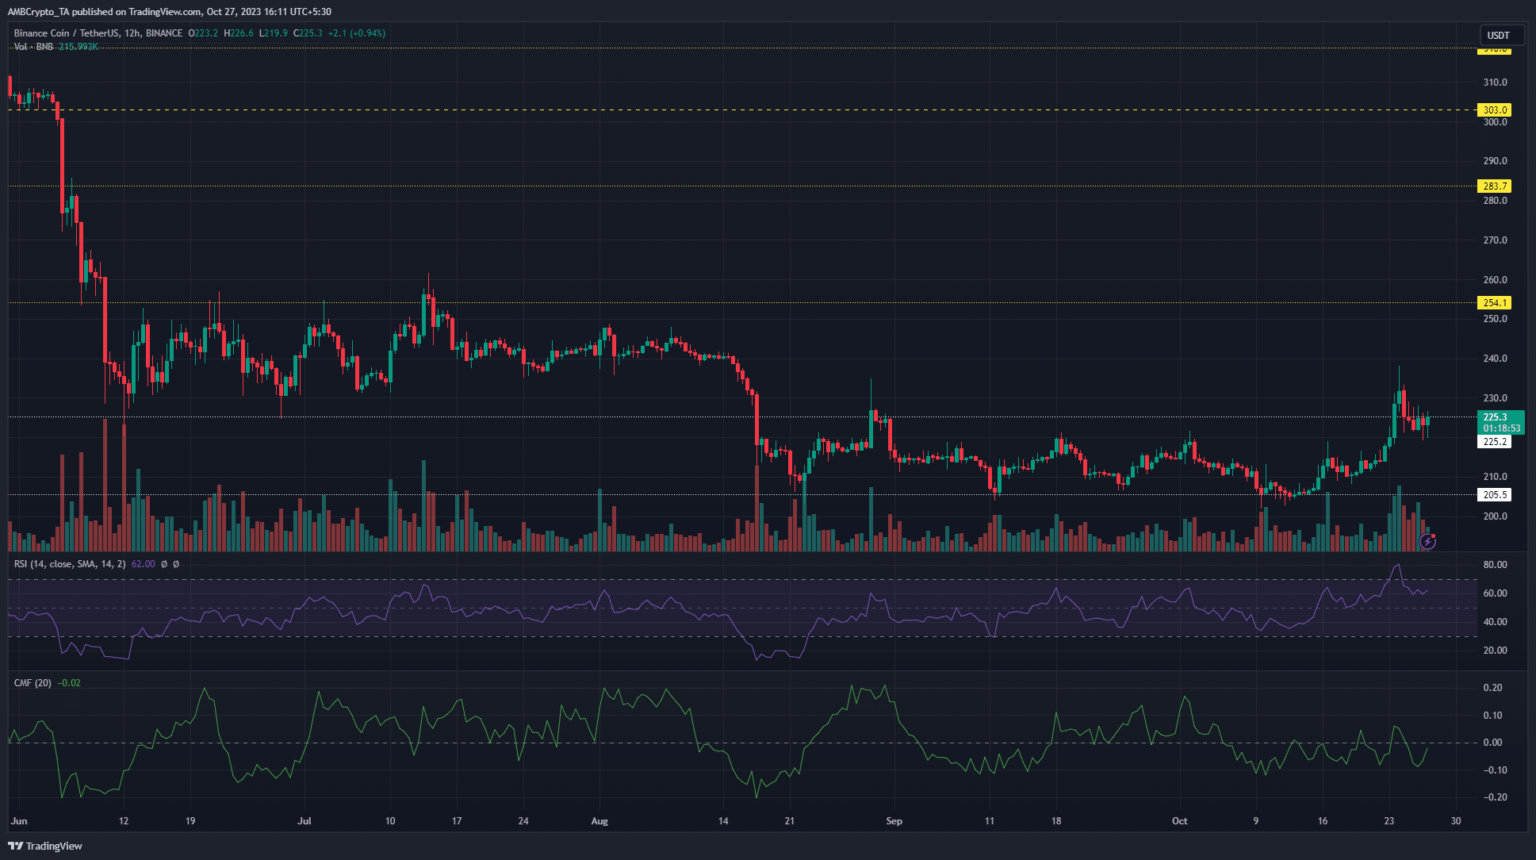Select the CMF (20) indicator label
Viewport: 1536px width, 860px height.
click(x=33, y=683)
